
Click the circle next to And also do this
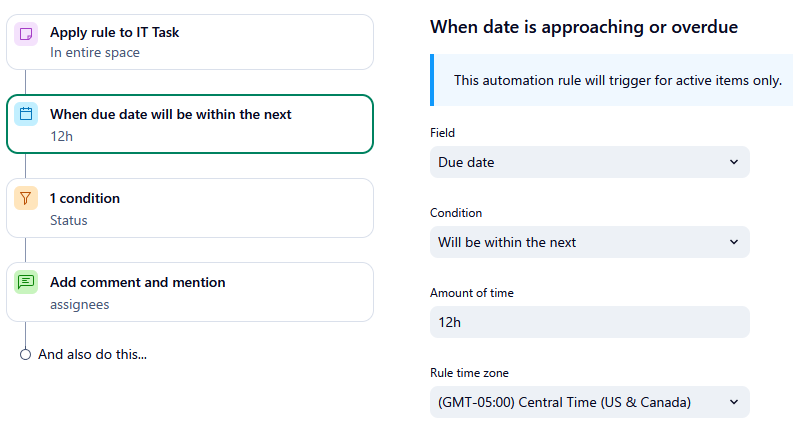(26, 354)
